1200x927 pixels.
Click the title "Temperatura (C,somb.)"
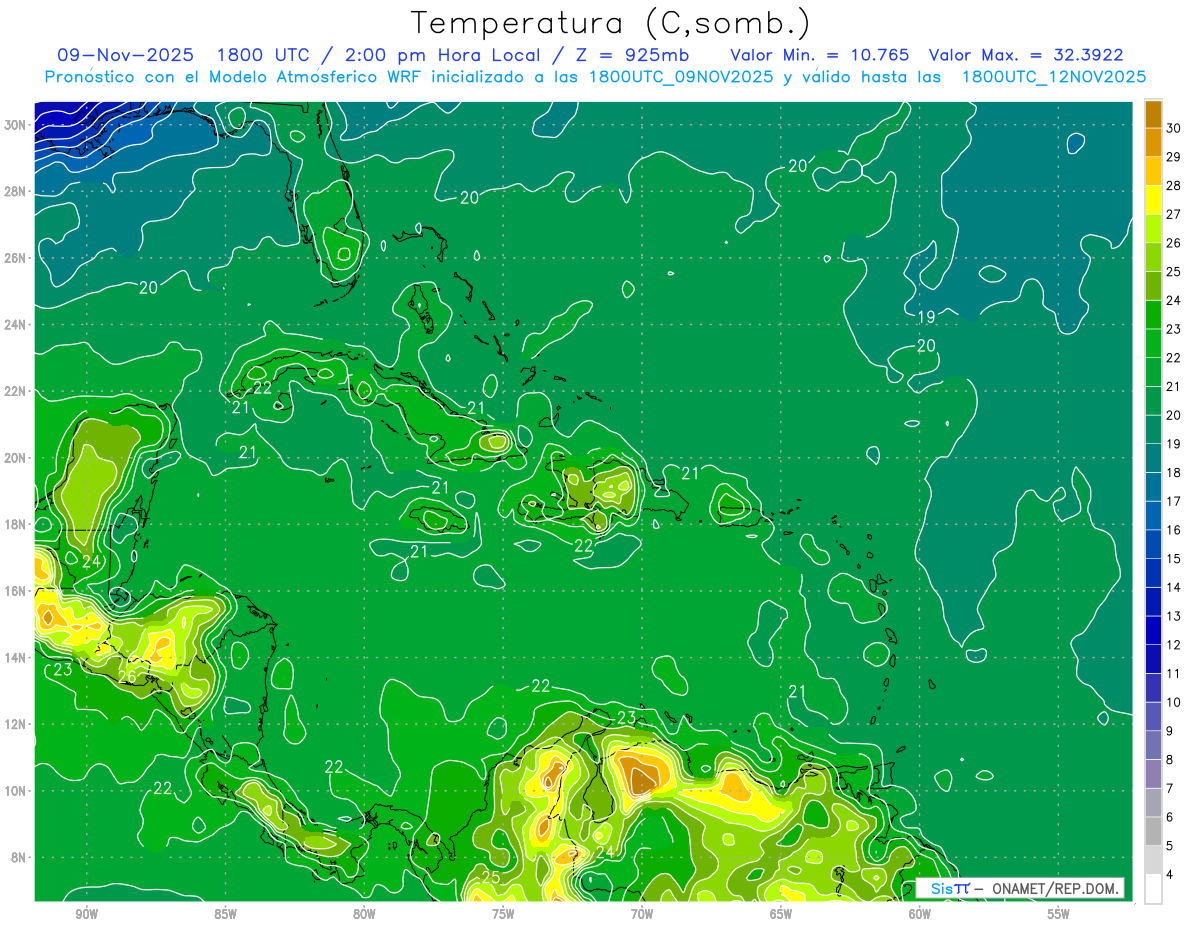(611, 23)
